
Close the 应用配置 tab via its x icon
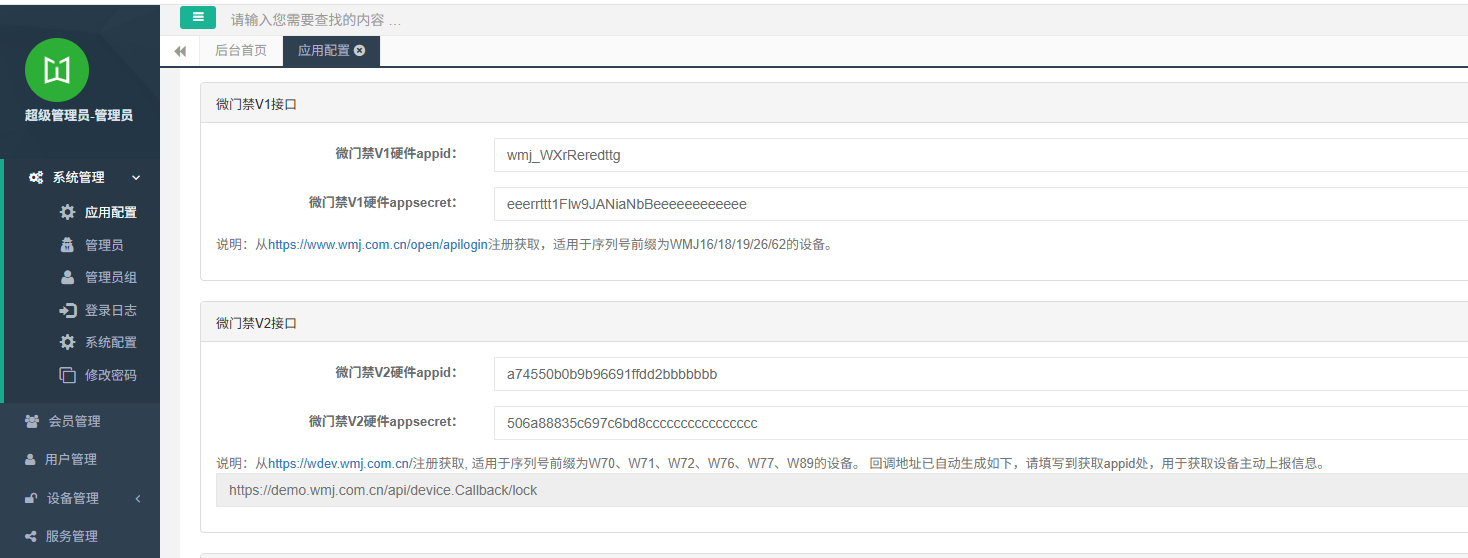point(360,50)
